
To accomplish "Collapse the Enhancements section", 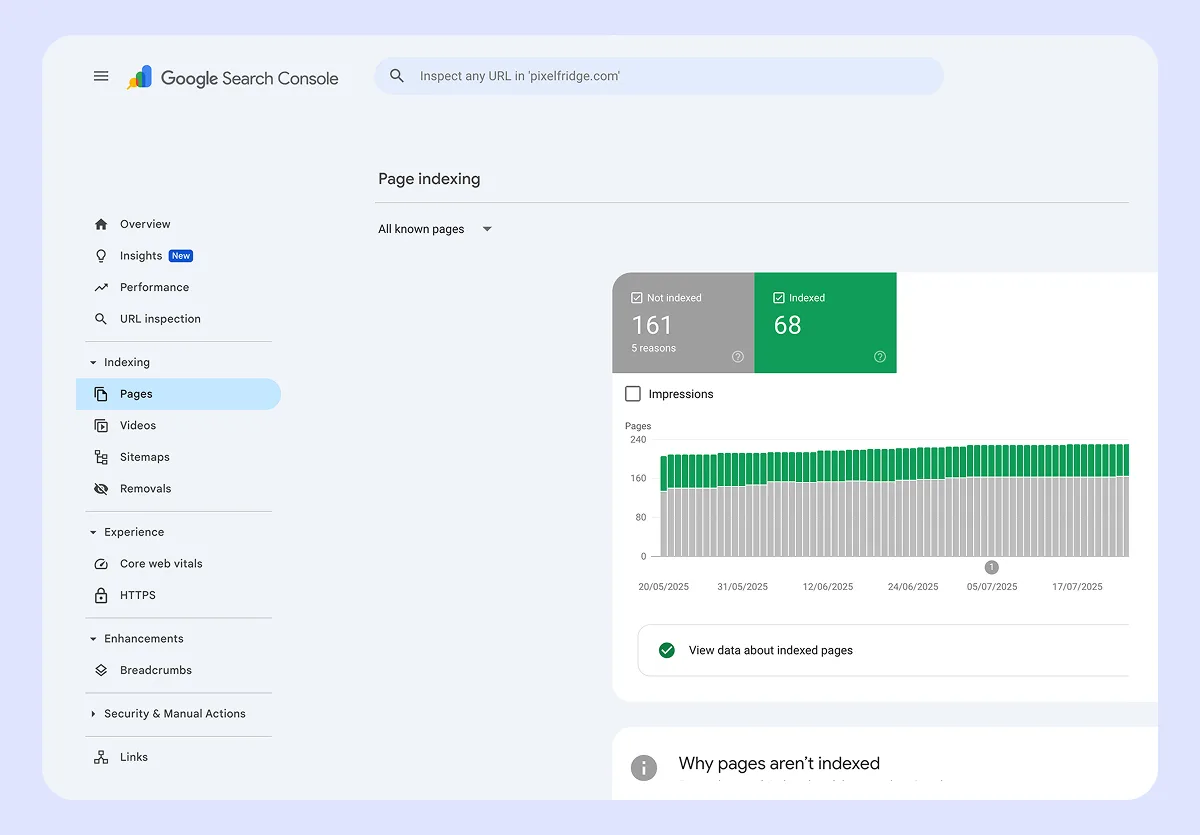I will (93, 639).
